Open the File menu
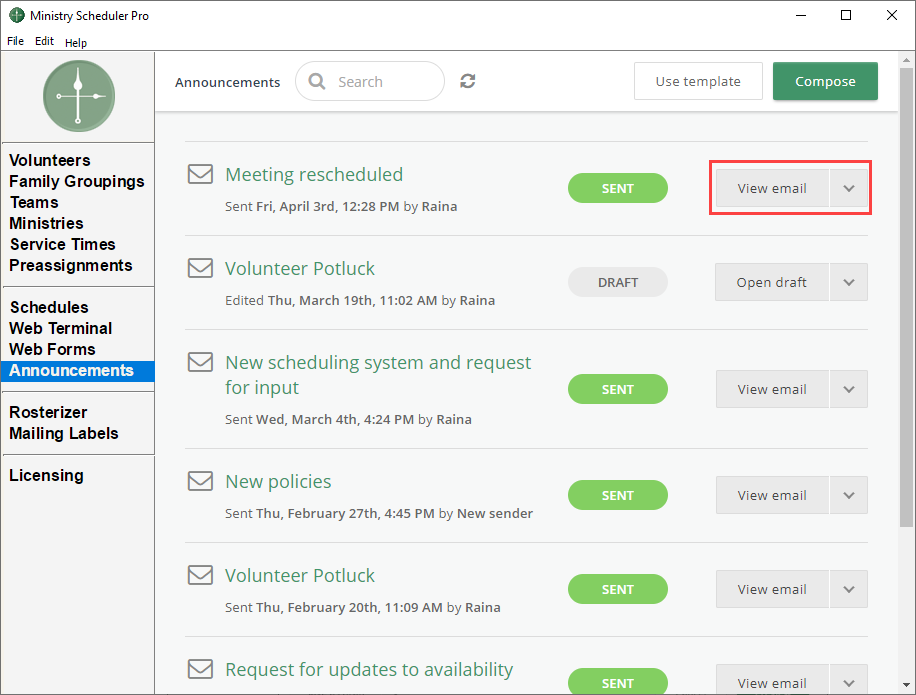The height and width of the screenshot is (695, 916). 15,42
